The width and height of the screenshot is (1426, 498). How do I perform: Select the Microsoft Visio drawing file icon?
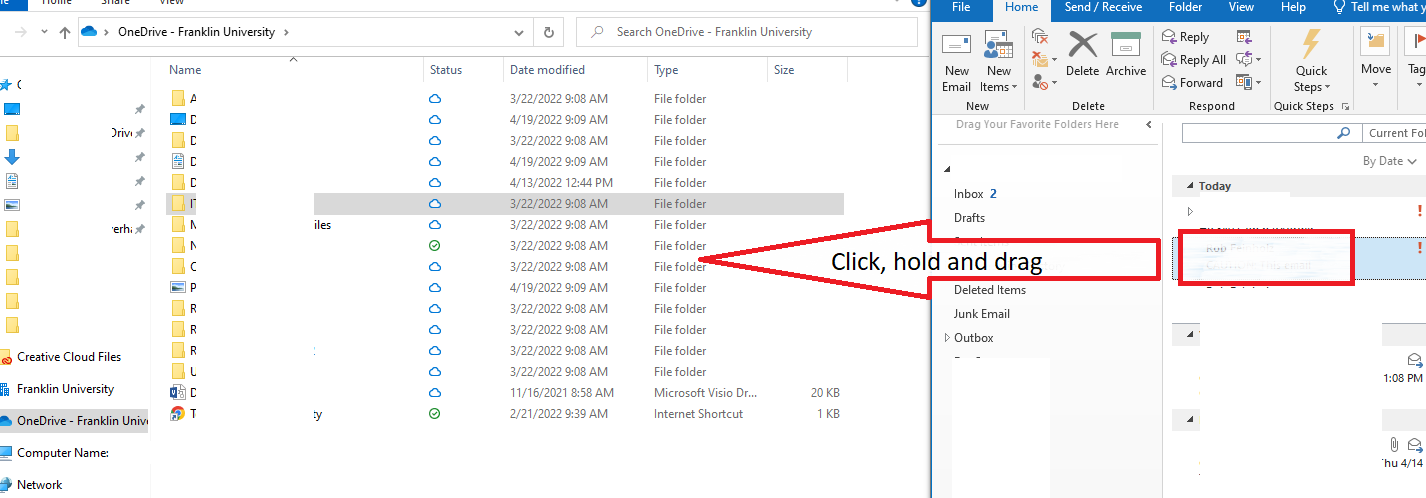178,393
